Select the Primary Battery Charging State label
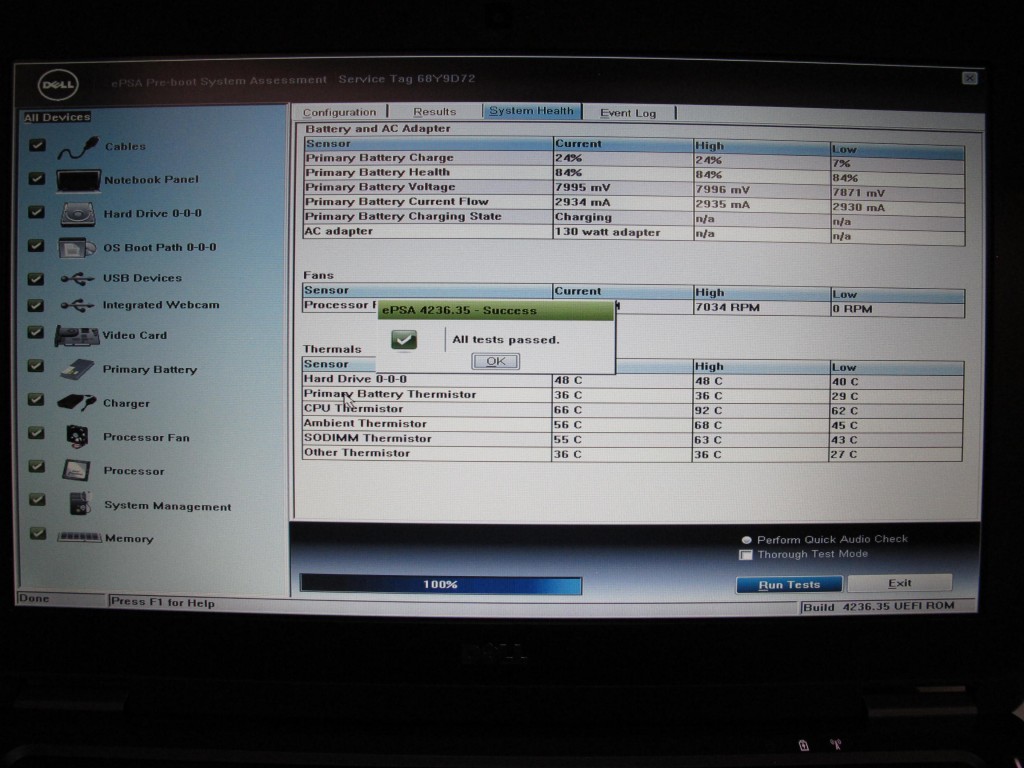This screenshot has height=768, width=1024. click(x=403, y=216)
